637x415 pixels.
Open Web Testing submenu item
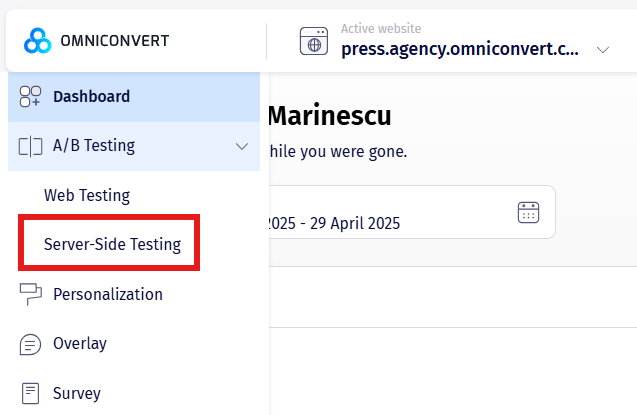pos(87,195)
